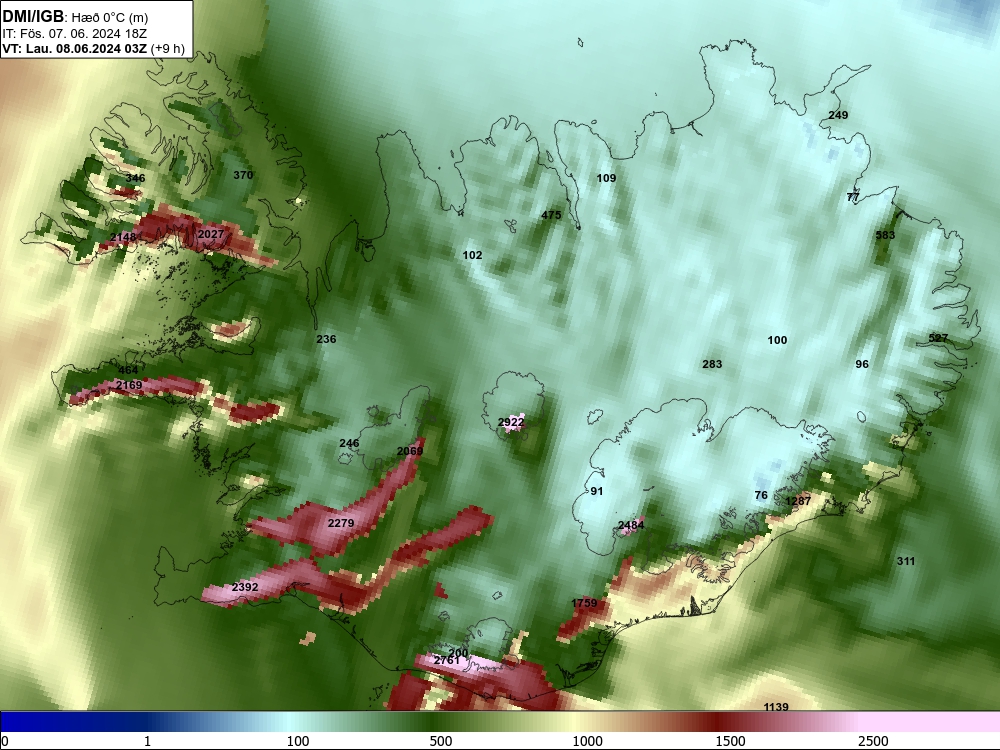Click the map value 109
The image size is (1000, 750).
tap(606, 178)
